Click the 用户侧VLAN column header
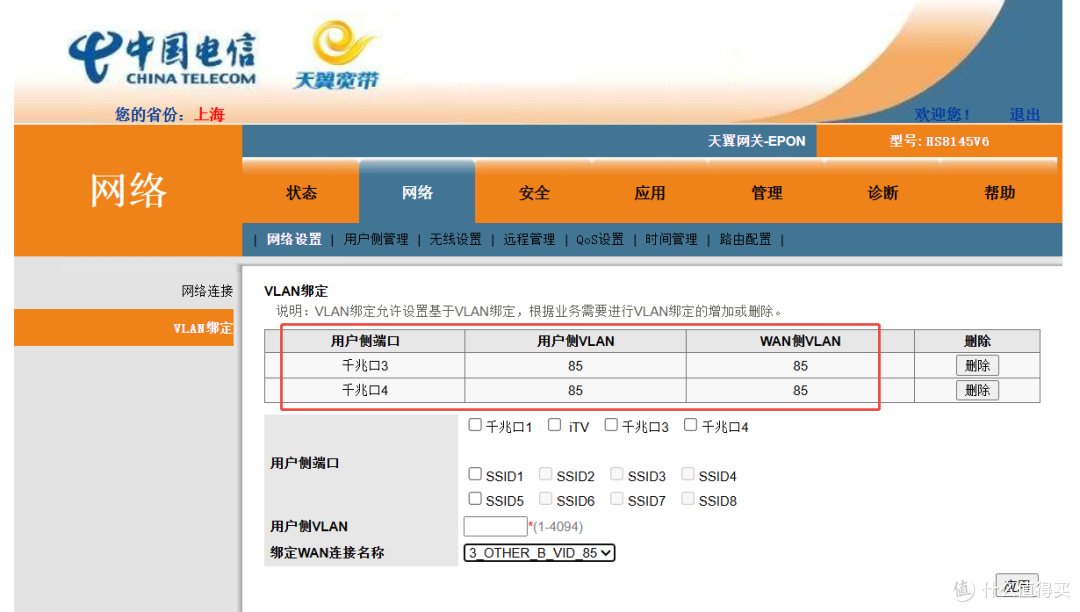 pos(576,341)
